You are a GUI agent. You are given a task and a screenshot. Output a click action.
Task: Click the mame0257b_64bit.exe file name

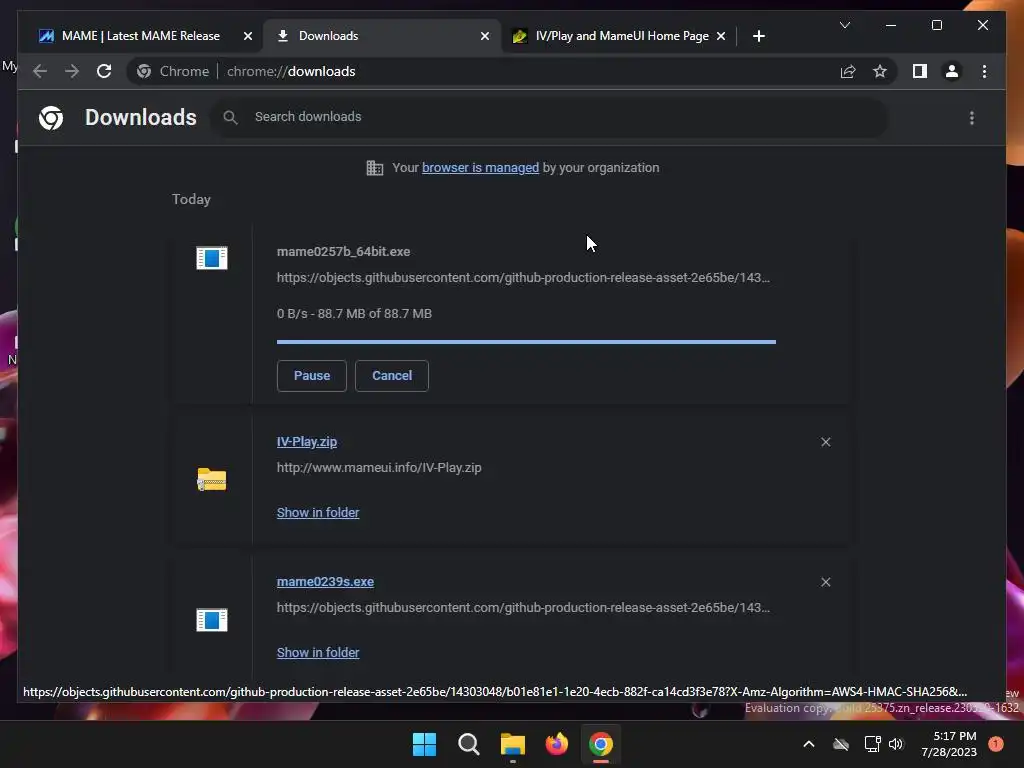[344, 251]
